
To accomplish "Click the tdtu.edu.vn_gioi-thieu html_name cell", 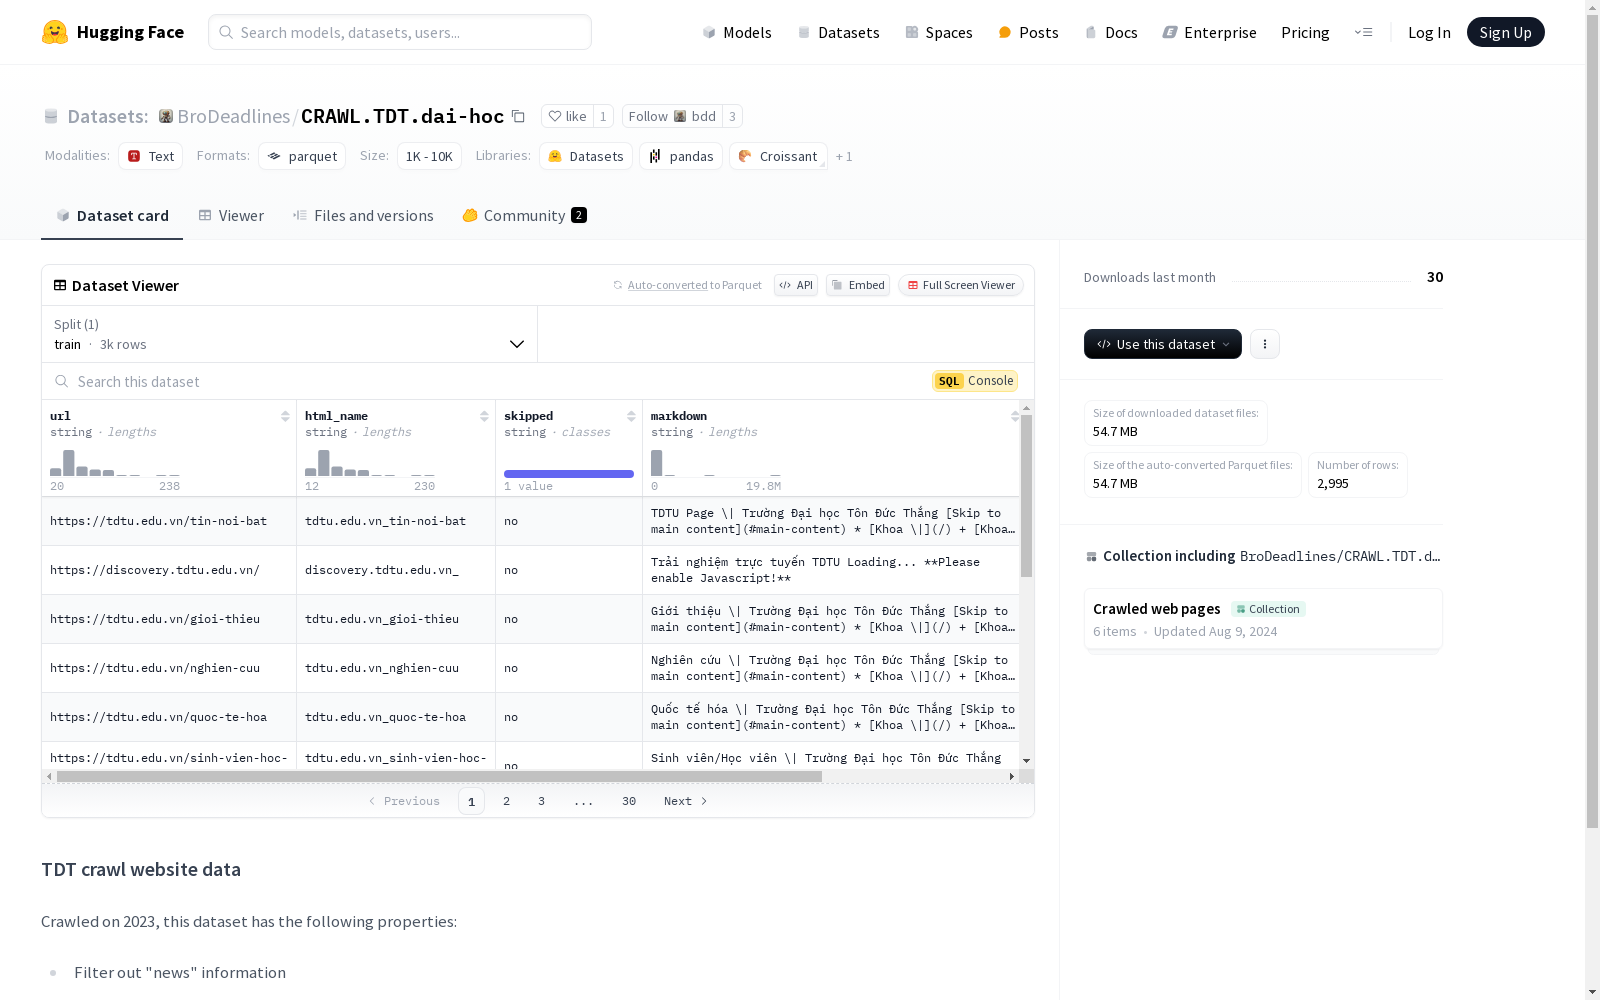I will pos(396,619).
